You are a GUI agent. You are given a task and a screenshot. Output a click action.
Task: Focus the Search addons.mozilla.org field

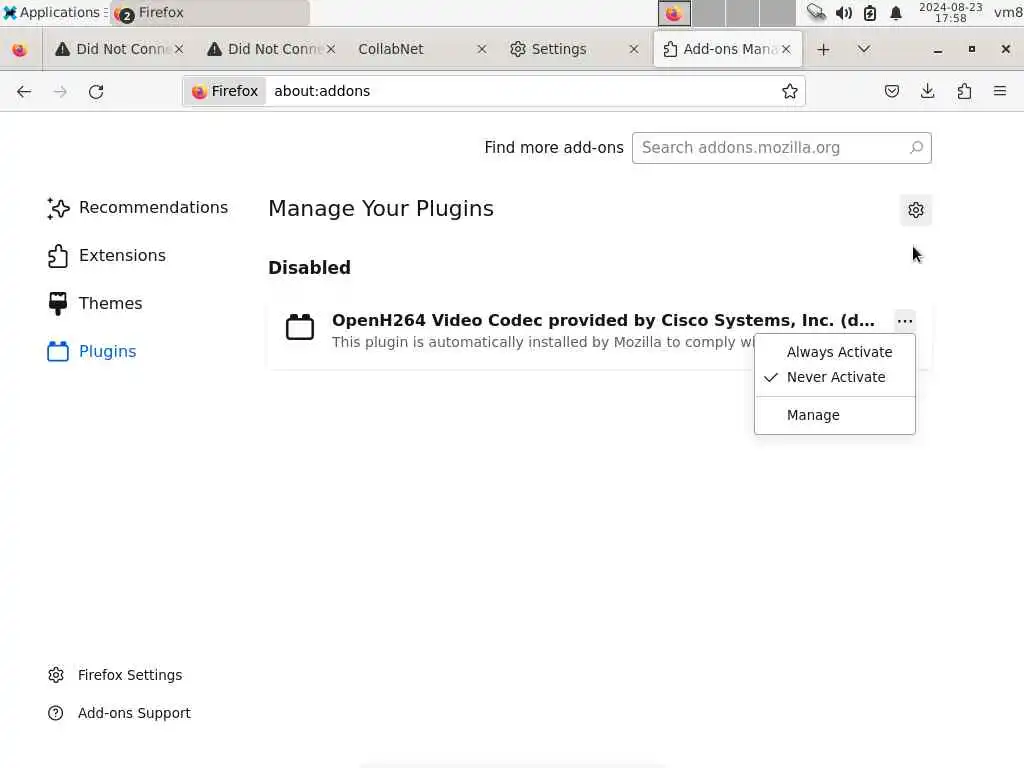coord(782,148)
